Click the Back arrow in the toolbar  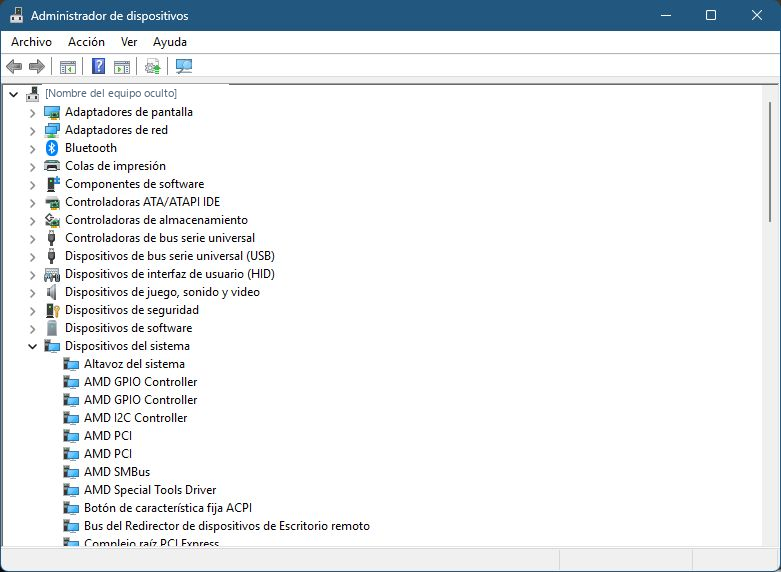pyautogui.click(x=14, y=66)
